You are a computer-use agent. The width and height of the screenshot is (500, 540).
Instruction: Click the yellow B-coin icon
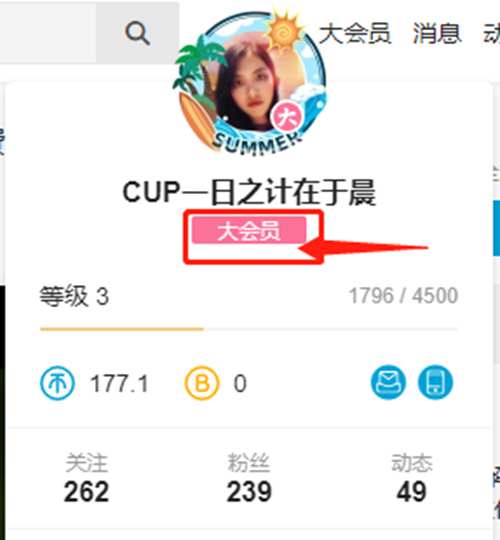(x=202, y=383)
